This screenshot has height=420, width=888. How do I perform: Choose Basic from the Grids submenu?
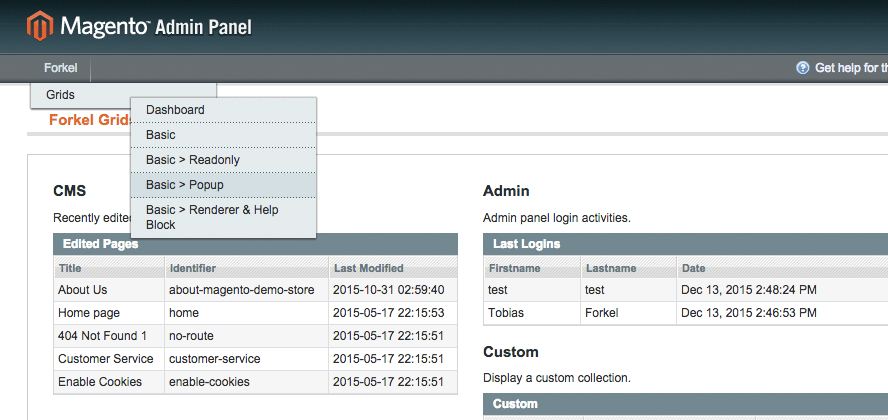click(x=223, y=135)
